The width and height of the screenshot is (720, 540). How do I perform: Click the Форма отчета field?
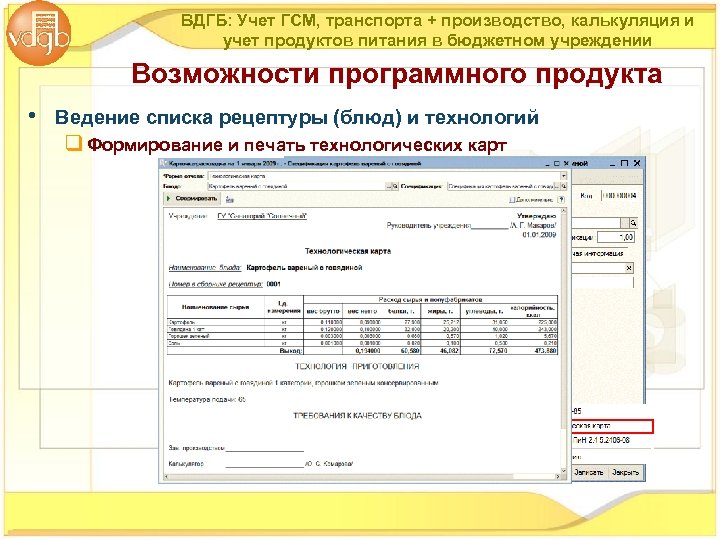pos(384,176)
